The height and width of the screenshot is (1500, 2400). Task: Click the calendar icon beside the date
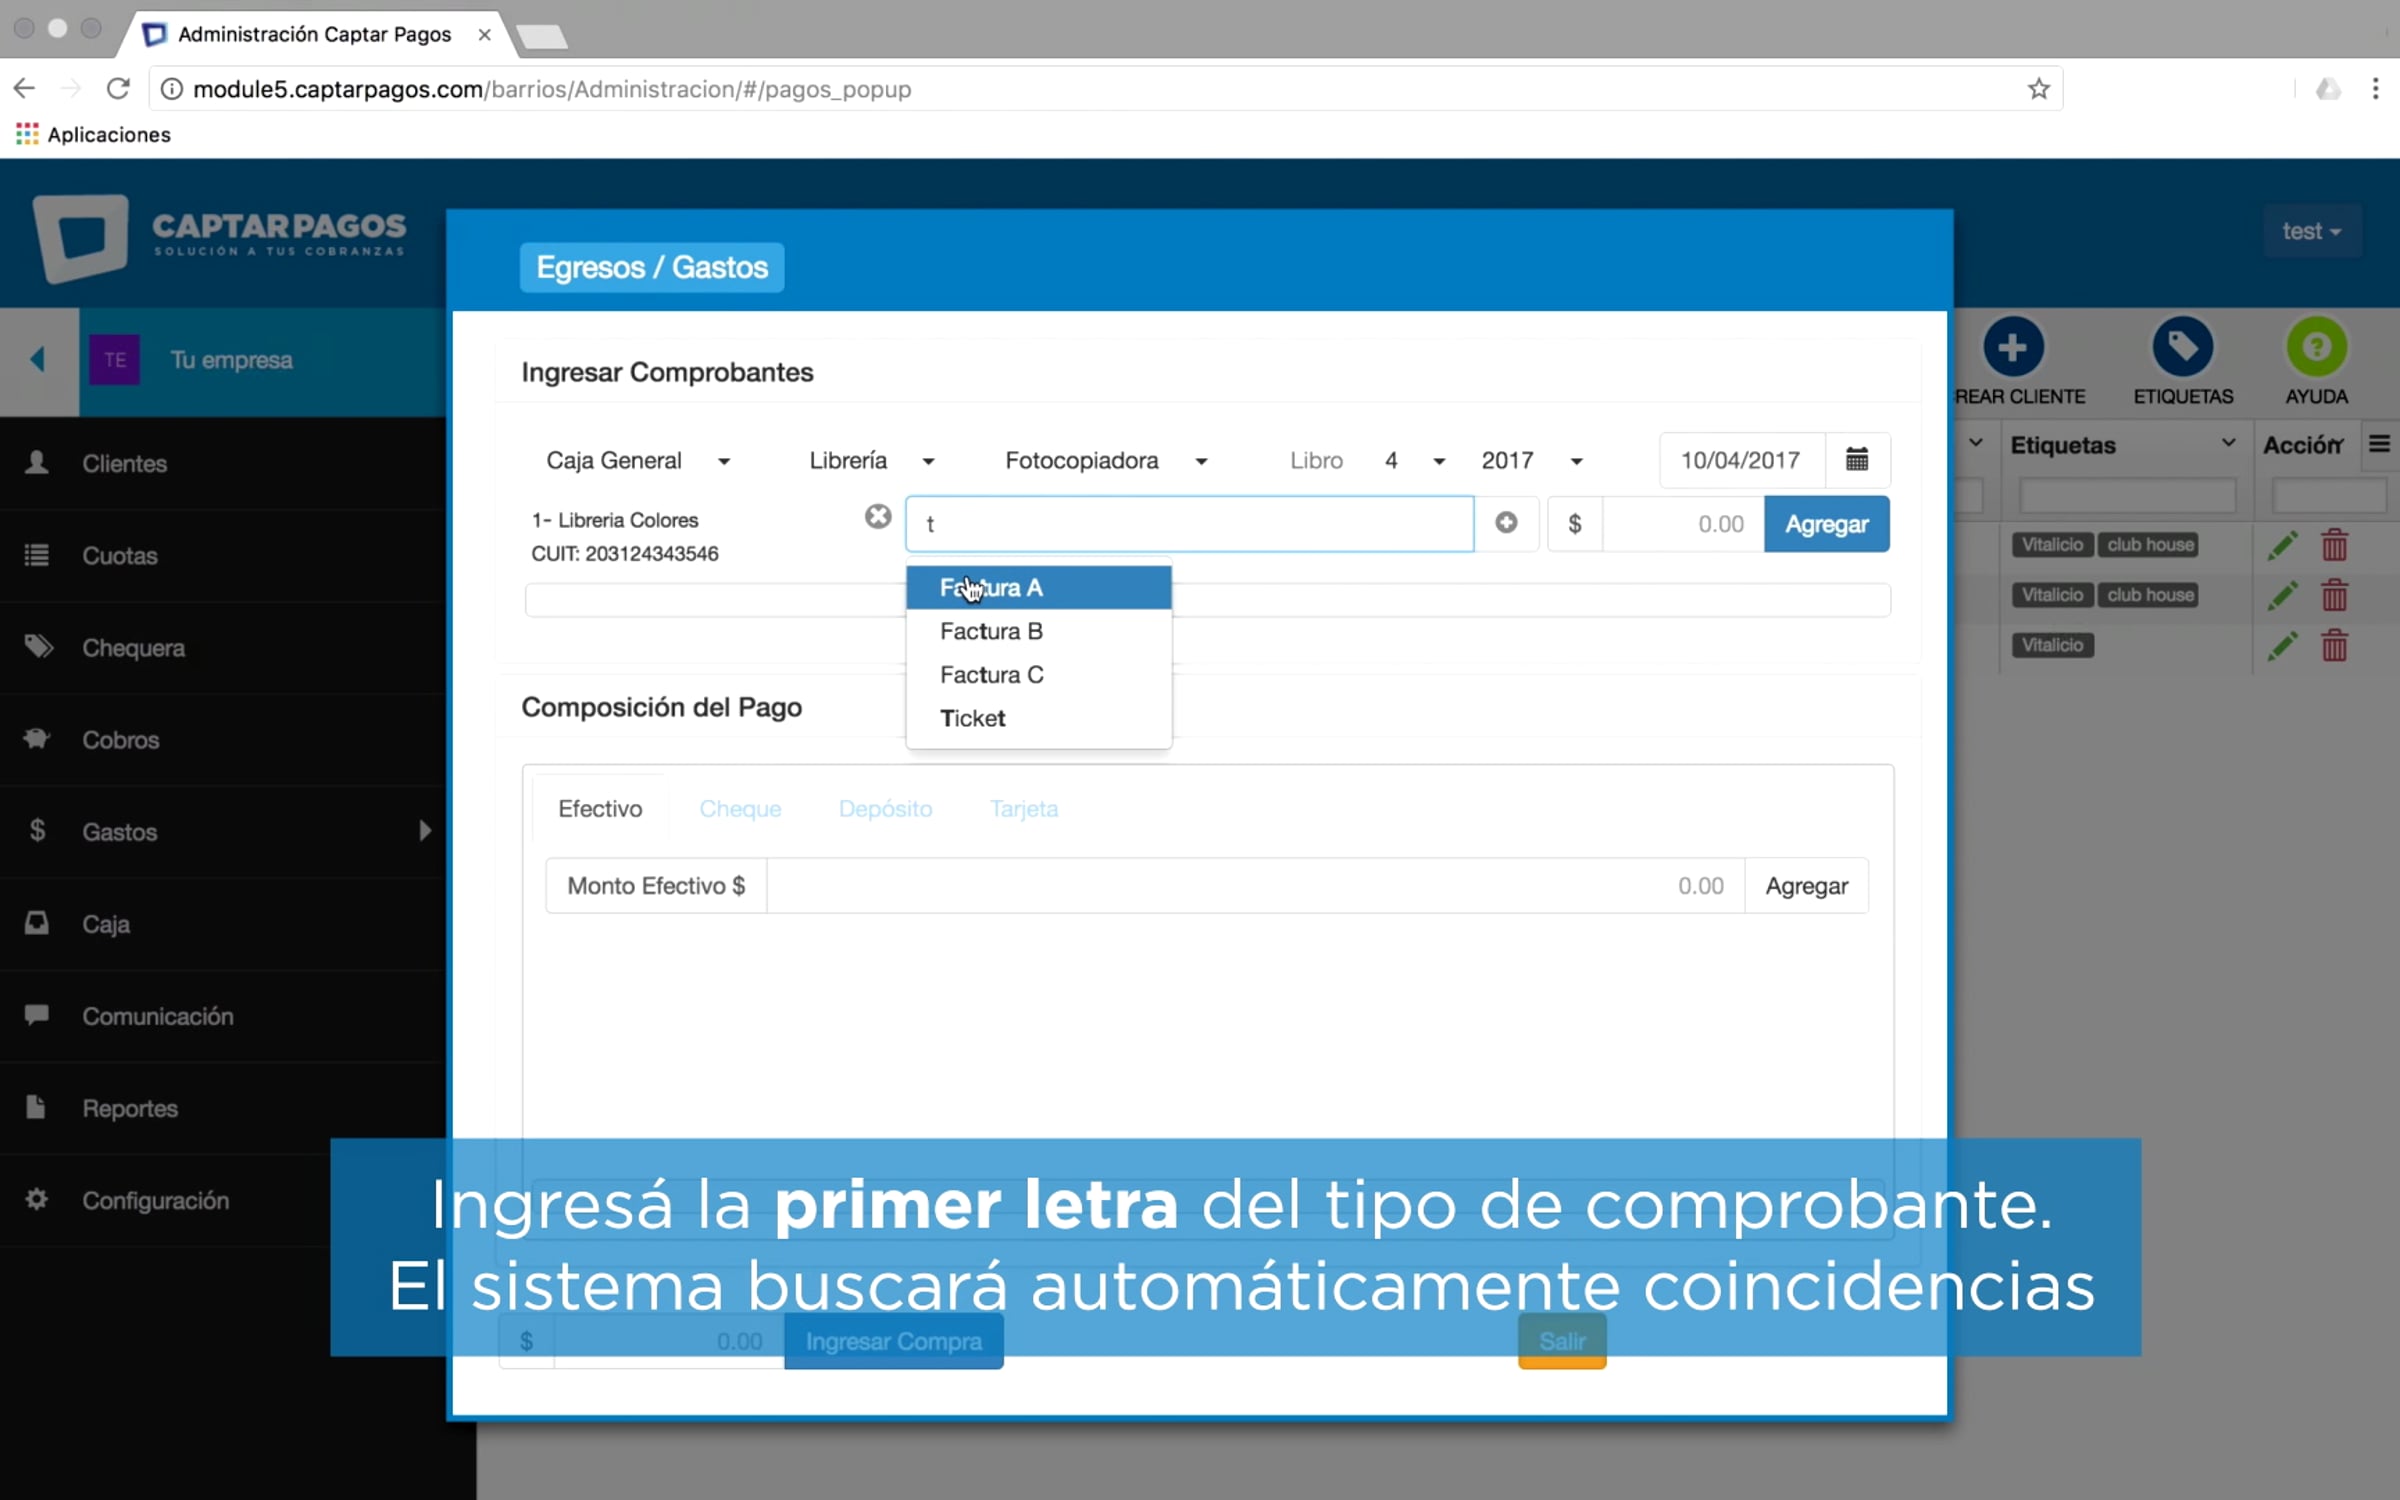click(1856, 460)
